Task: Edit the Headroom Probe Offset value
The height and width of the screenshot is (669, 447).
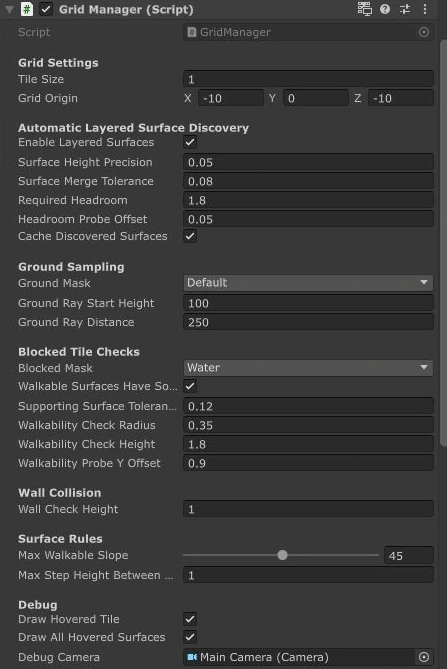Action: pyautogui.click(x=308, y=219)
